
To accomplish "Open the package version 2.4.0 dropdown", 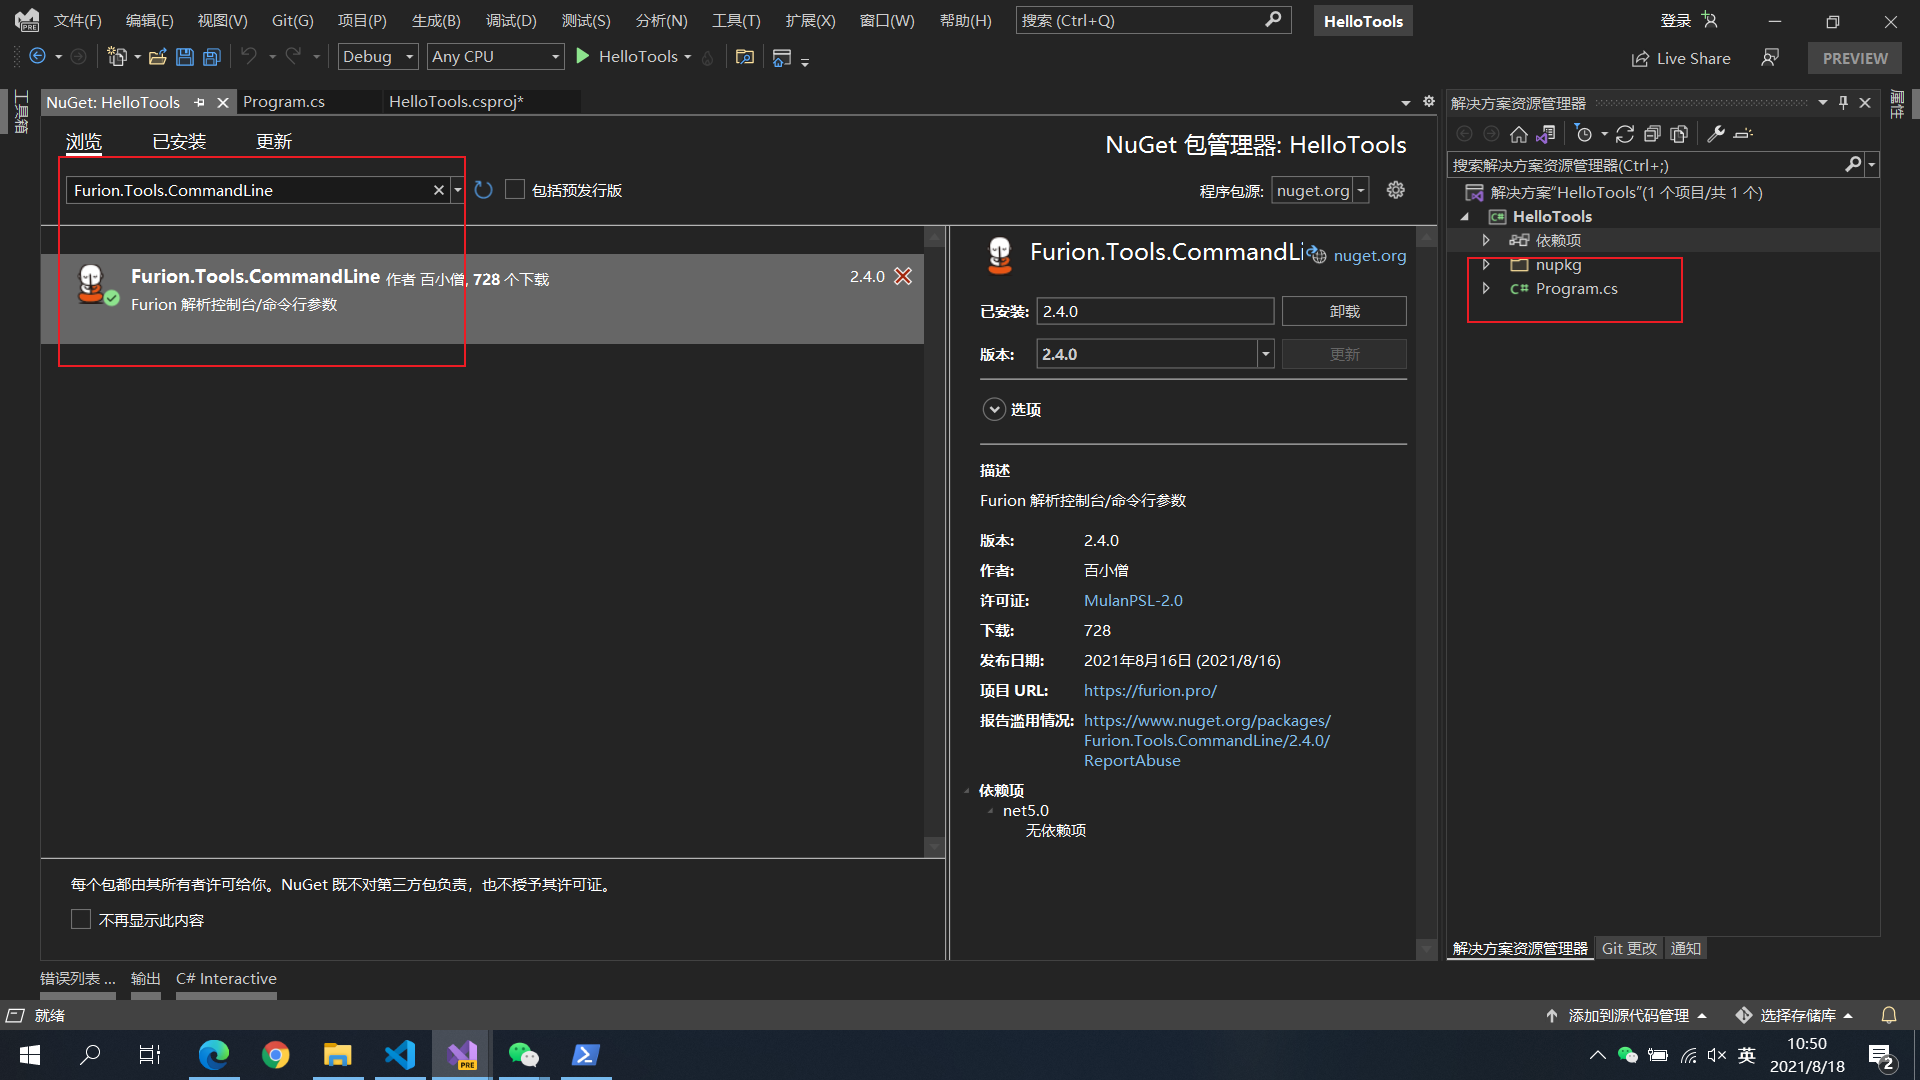I will [x=1265, y=354].
